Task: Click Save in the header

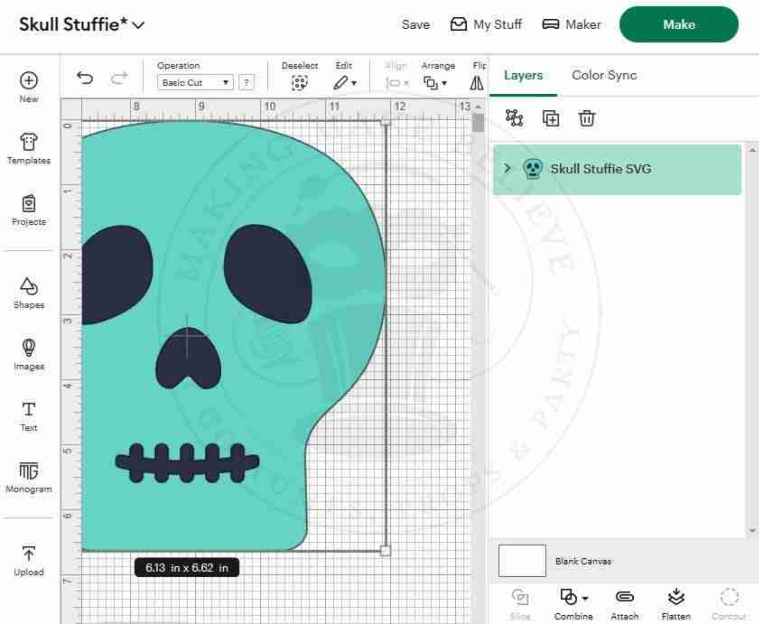Action: (x=415, y=25)
